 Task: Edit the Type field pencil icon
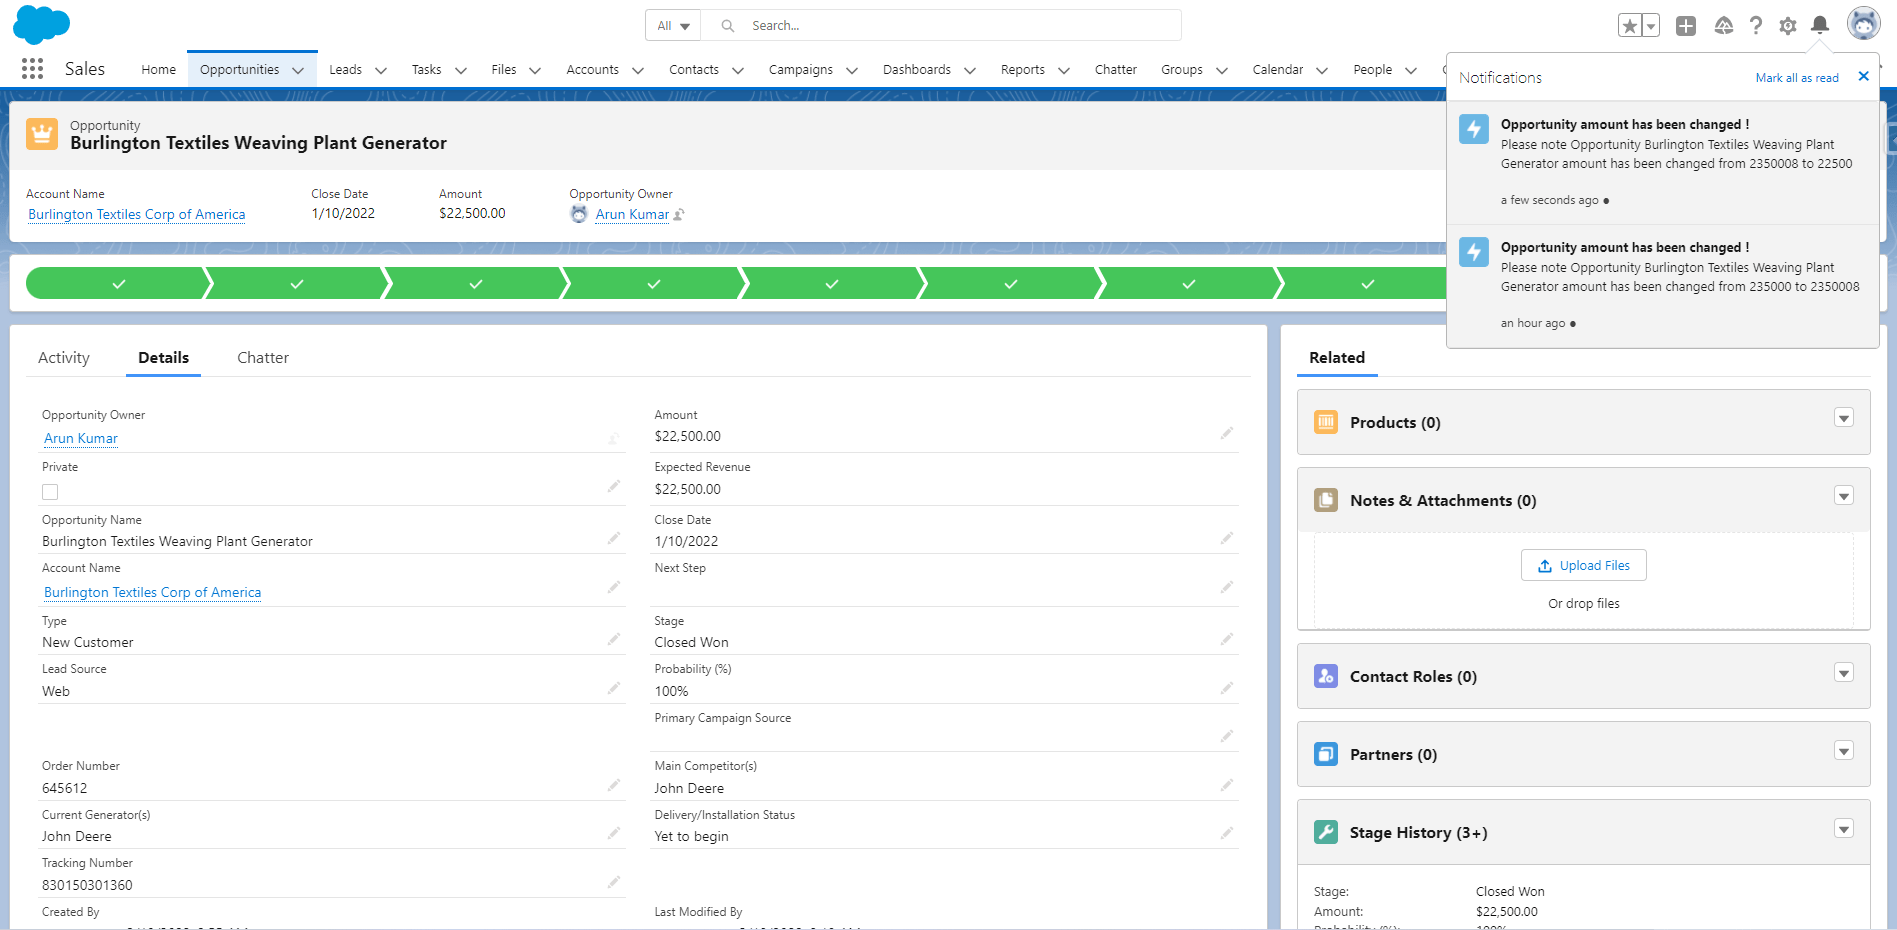614,640
